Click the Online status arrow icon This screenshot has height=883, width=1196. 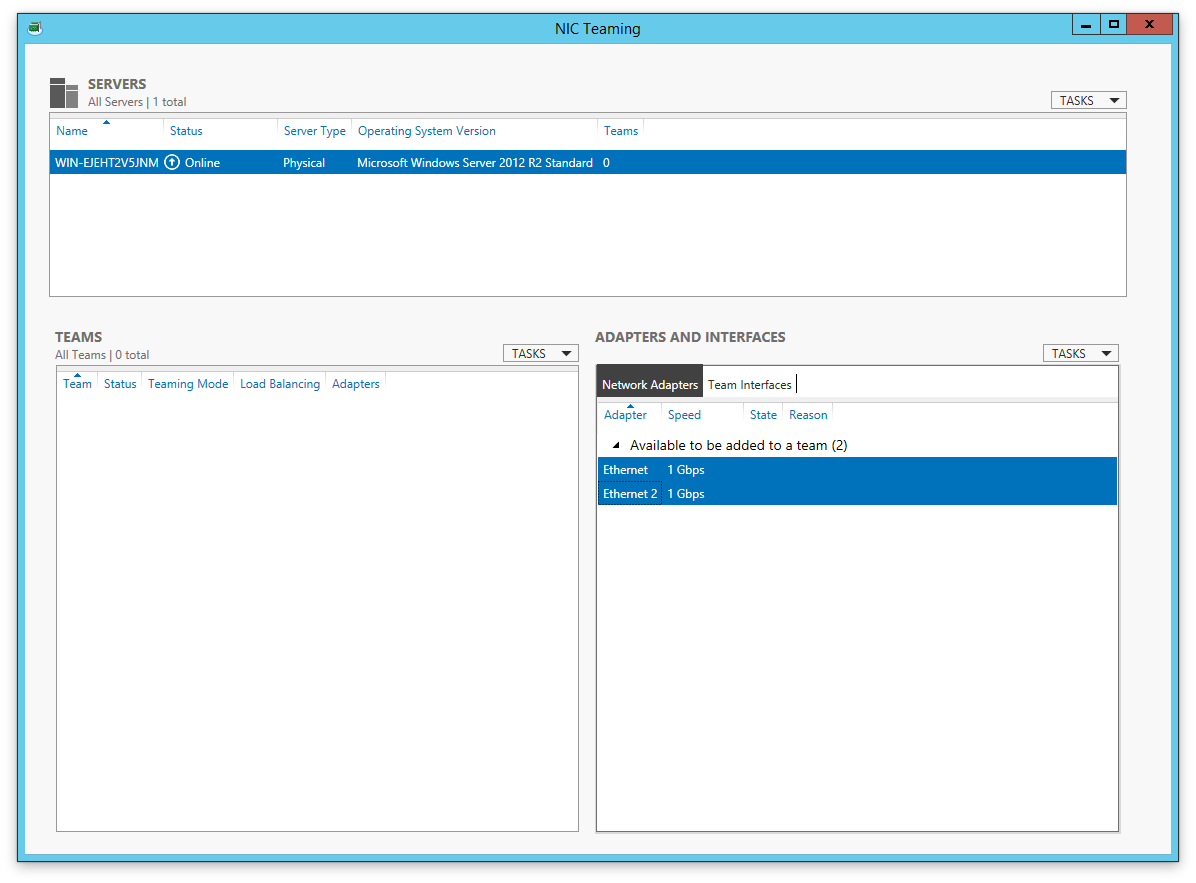[172, 163]
